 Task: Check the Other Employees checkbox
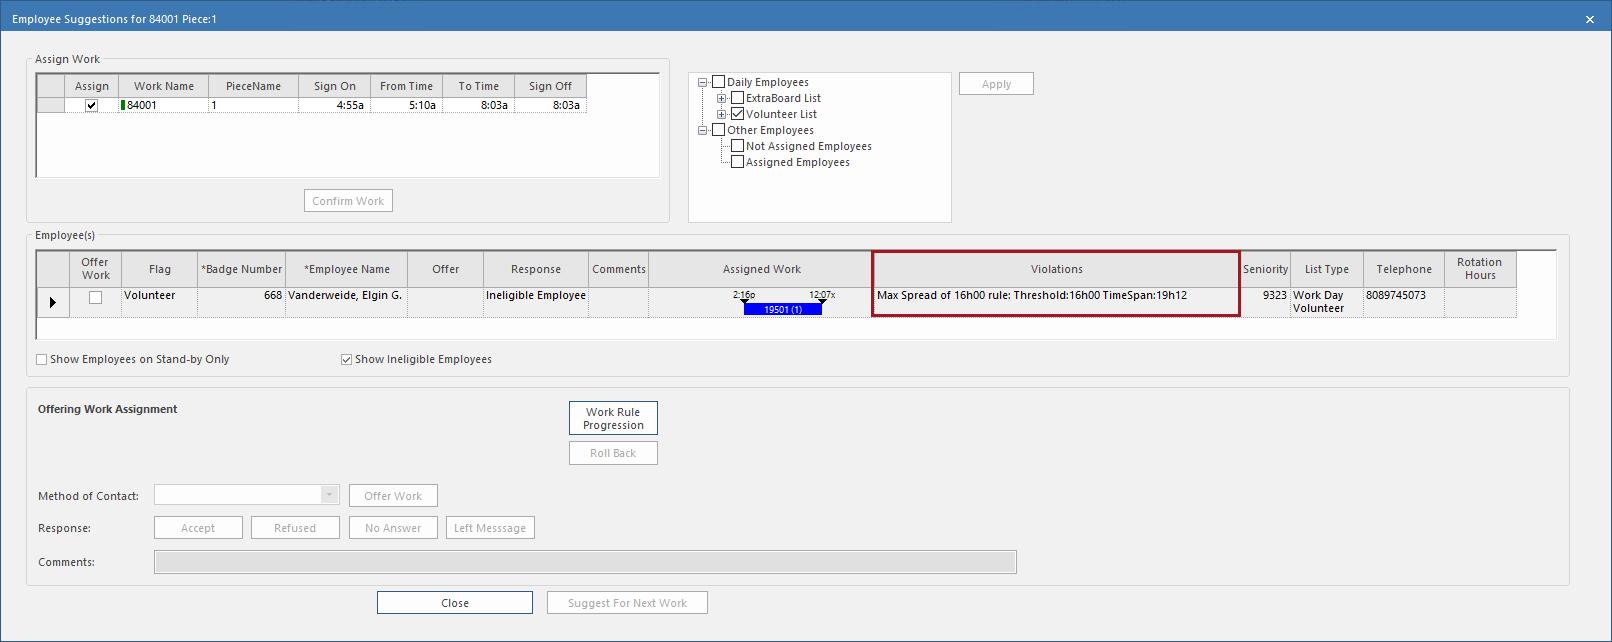point(718,130)
